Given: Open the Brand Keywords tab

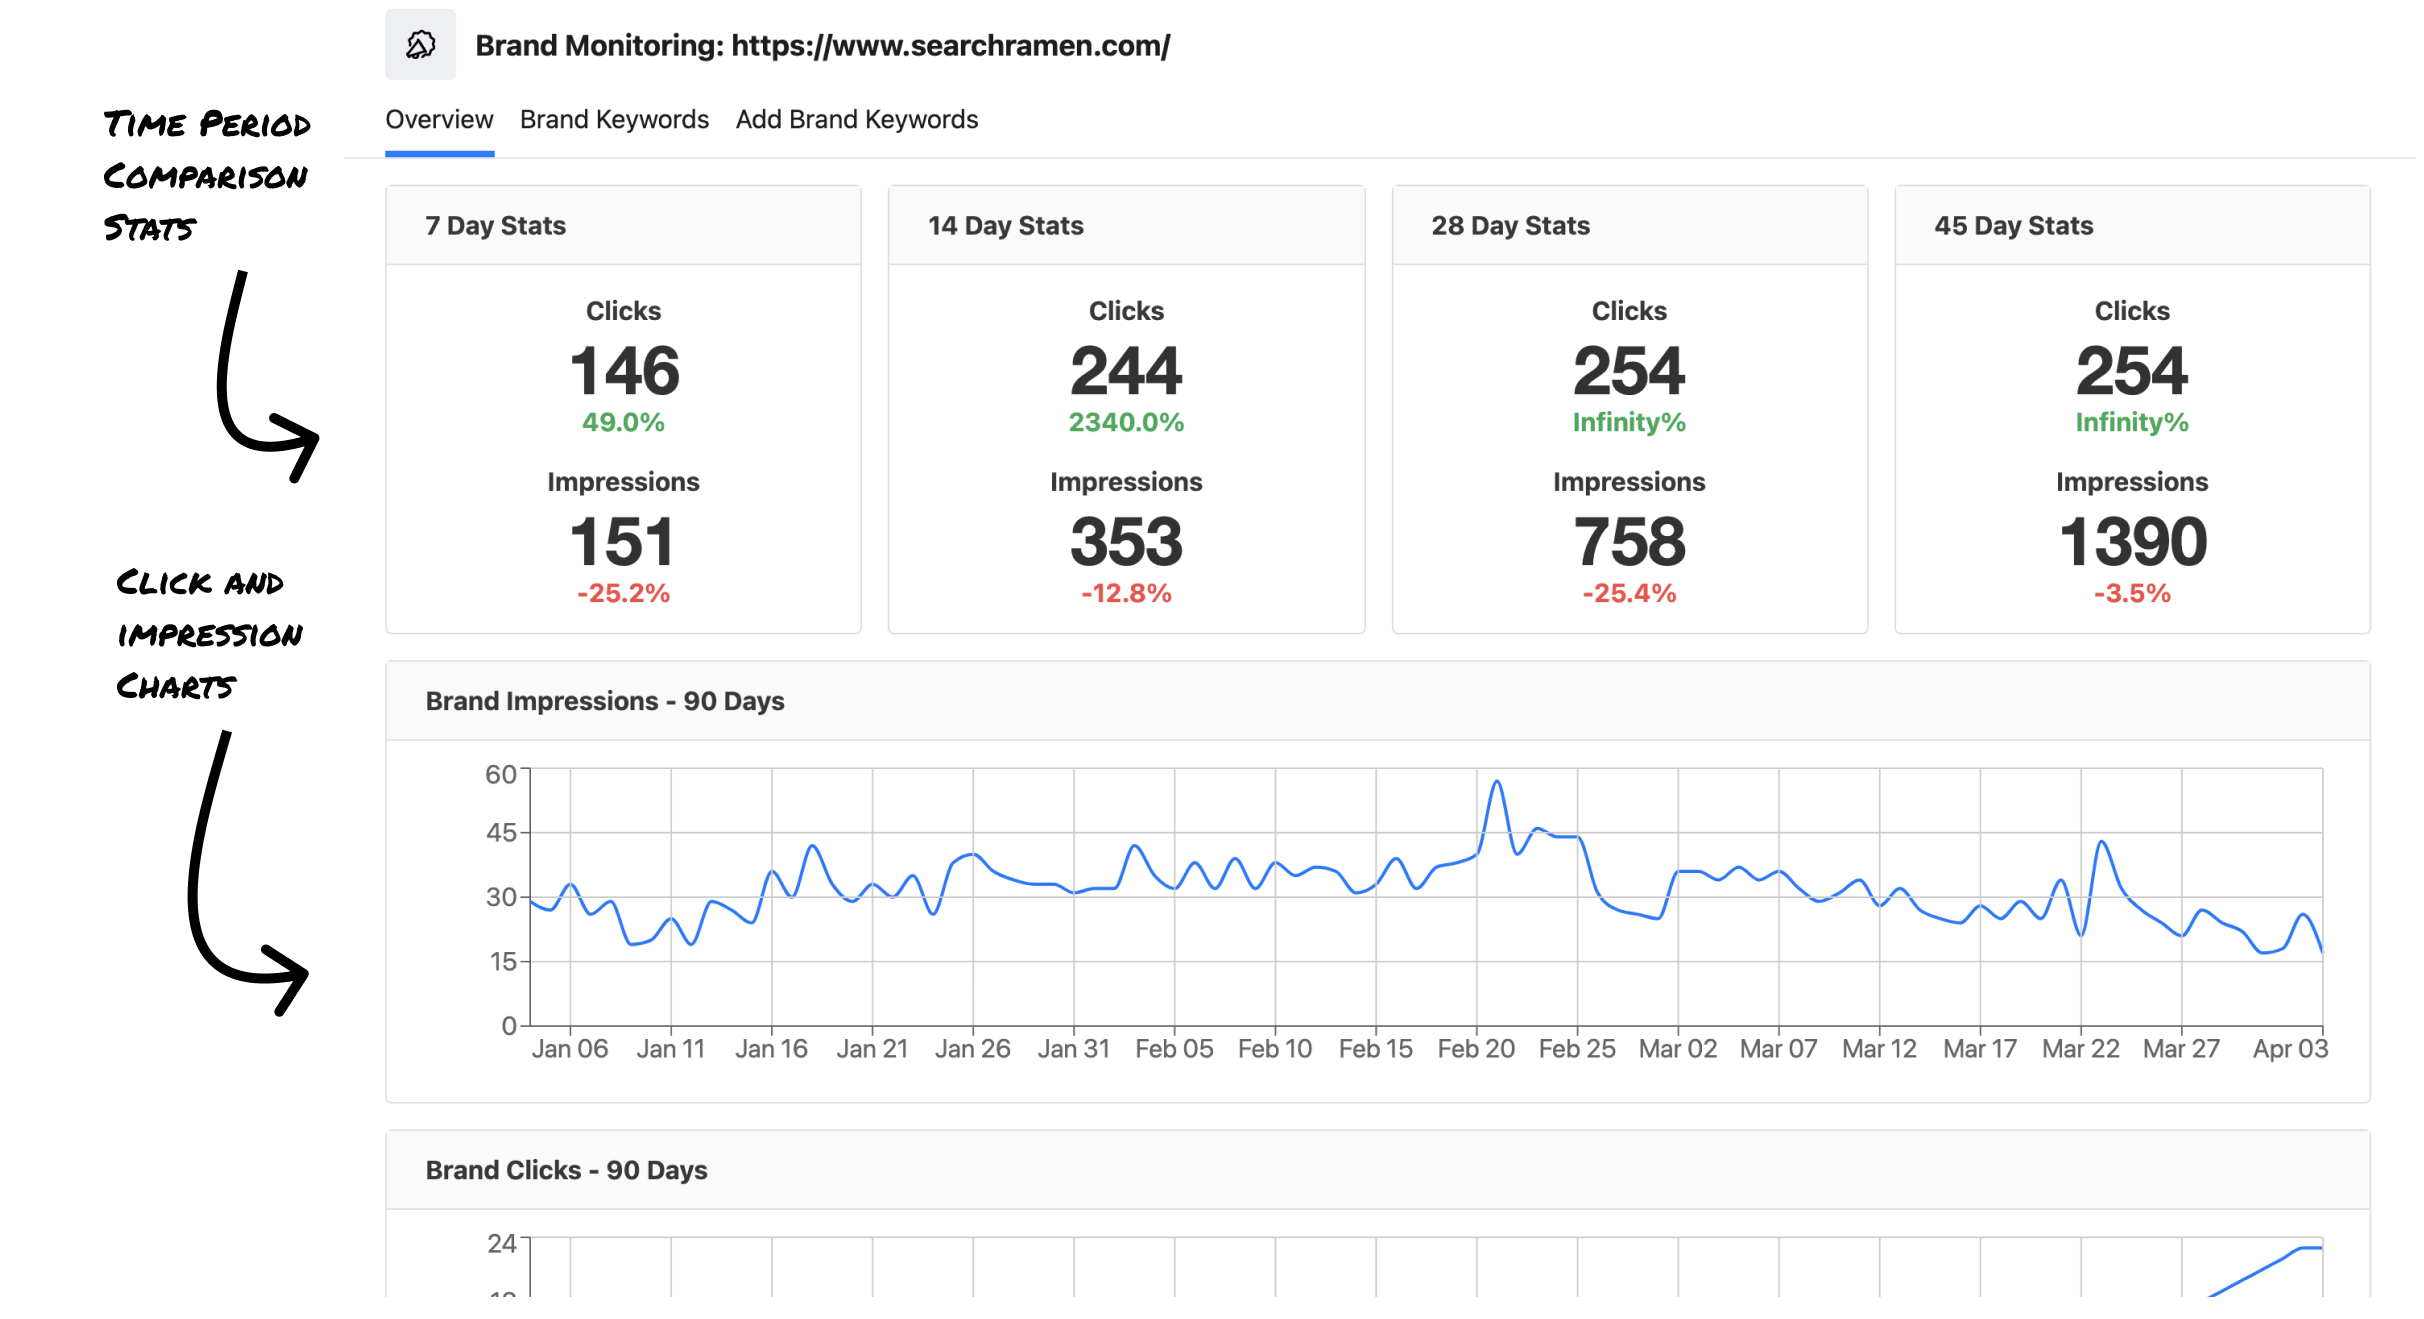Looking at the screenshot, I should point(614,120).
